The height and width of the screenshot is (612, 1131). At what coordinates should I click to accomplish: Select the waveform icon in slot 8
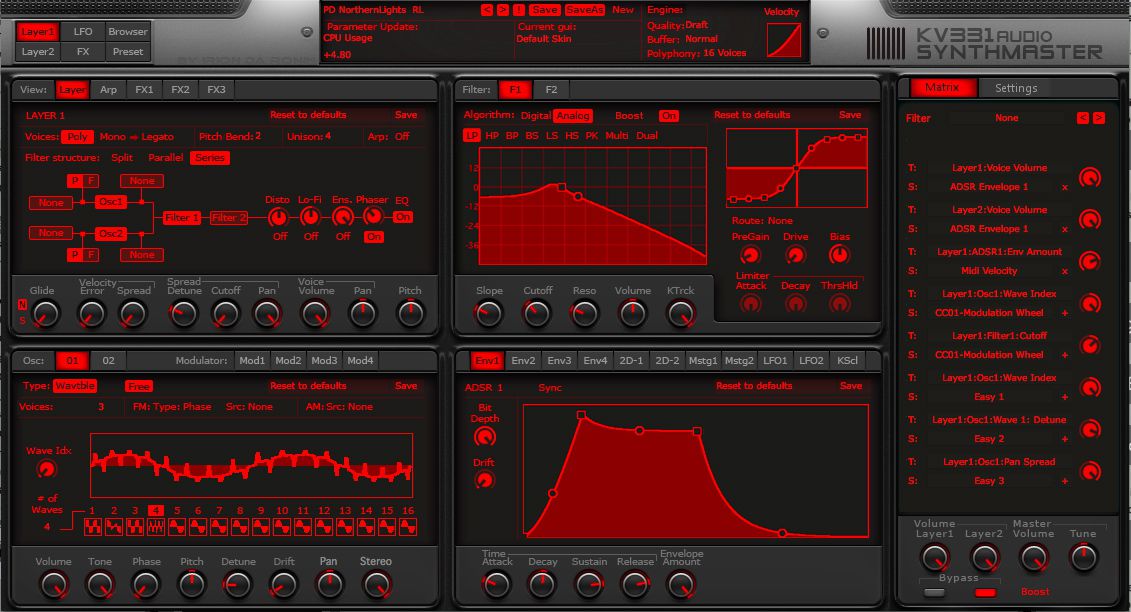[240, 527]
